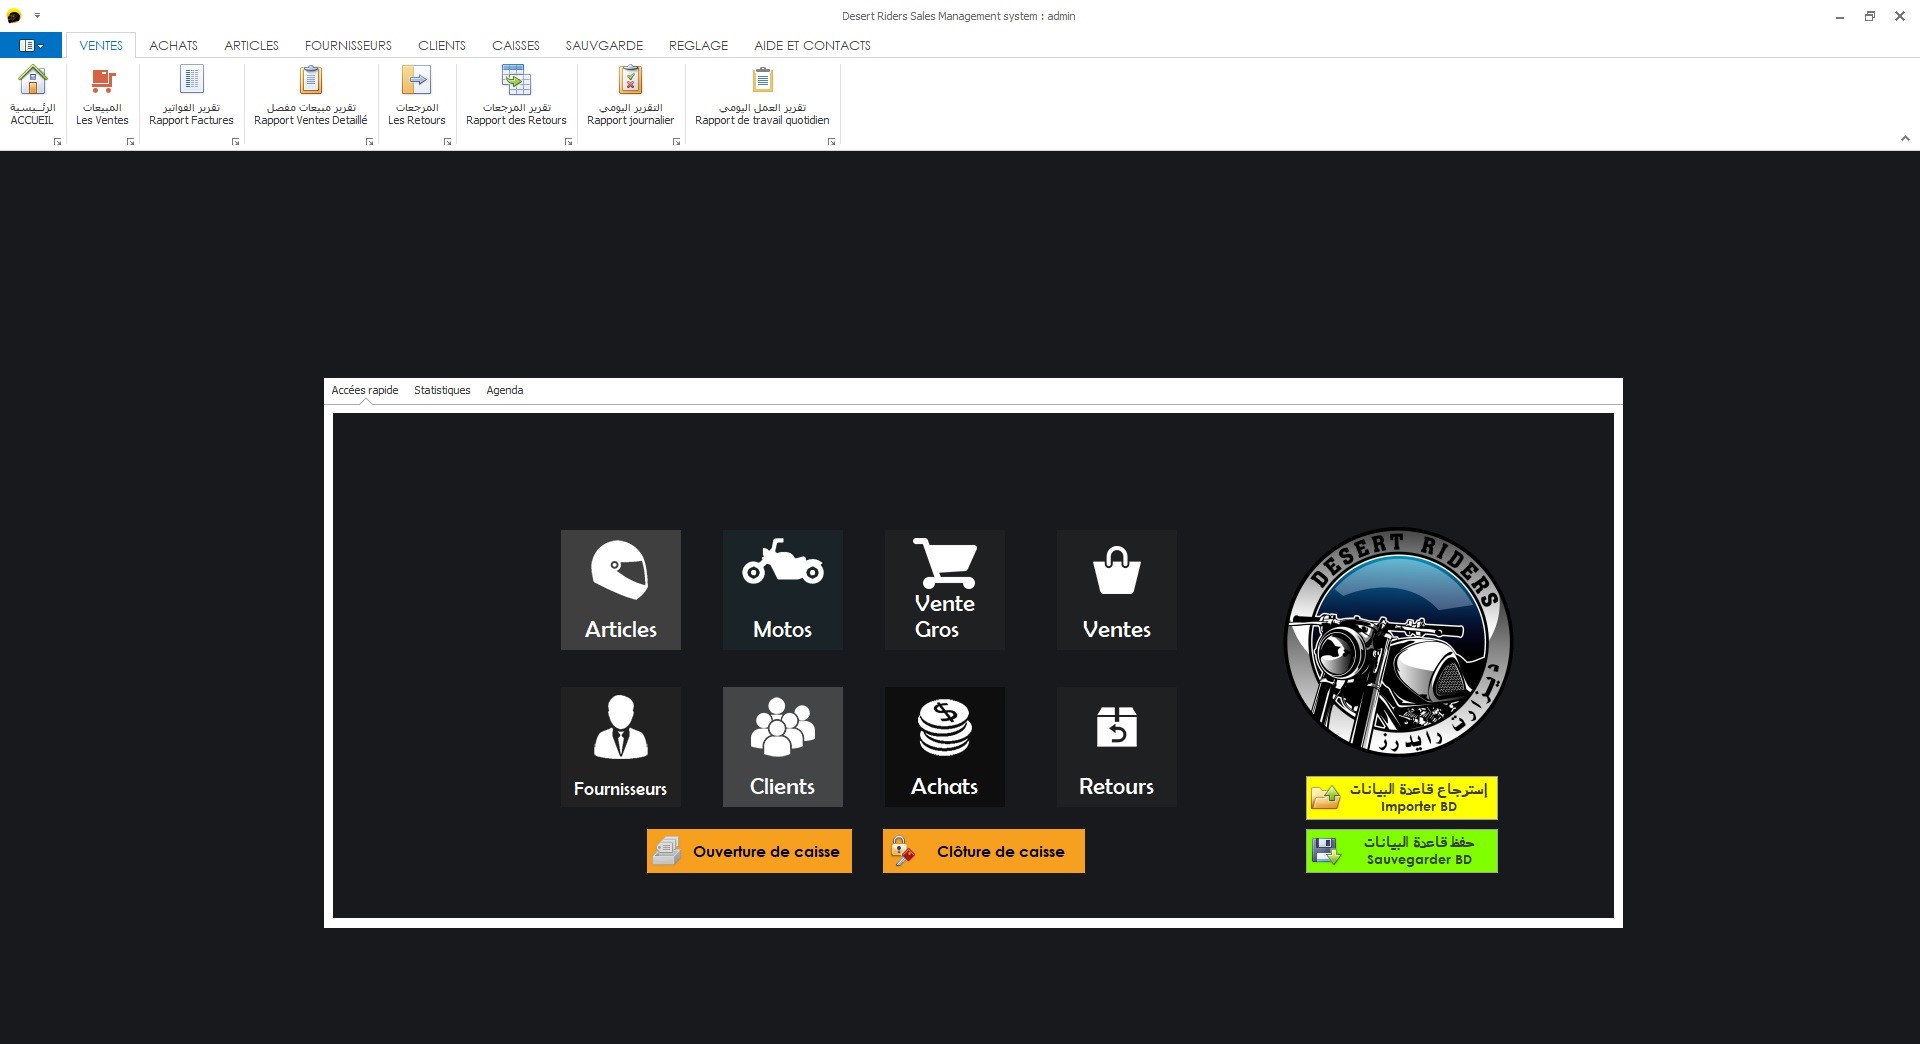
Task: Select the Agenda panel tab
Action: 505,390
